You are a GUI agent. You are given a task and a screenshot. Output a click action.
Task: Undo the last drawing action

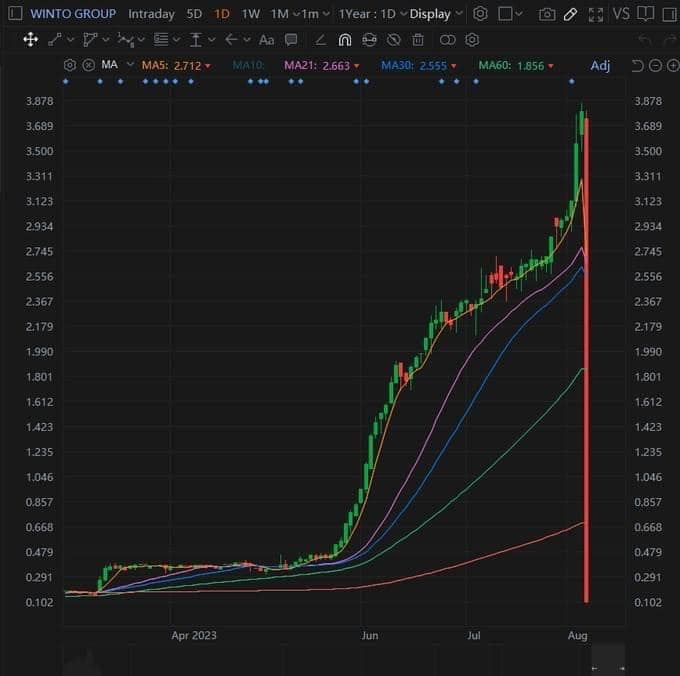point(645,40)
